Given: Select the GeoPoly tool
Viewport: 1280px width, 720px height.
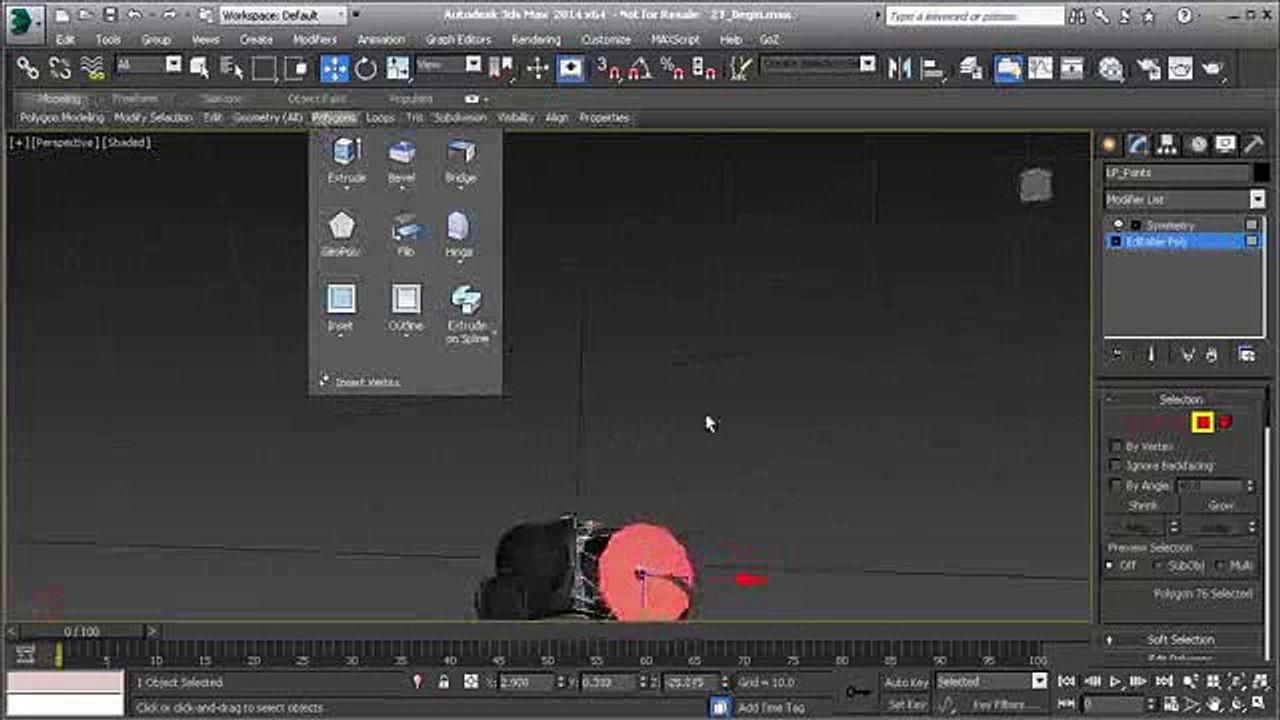Looking at the screenshot, I should [x=341, y=234].
